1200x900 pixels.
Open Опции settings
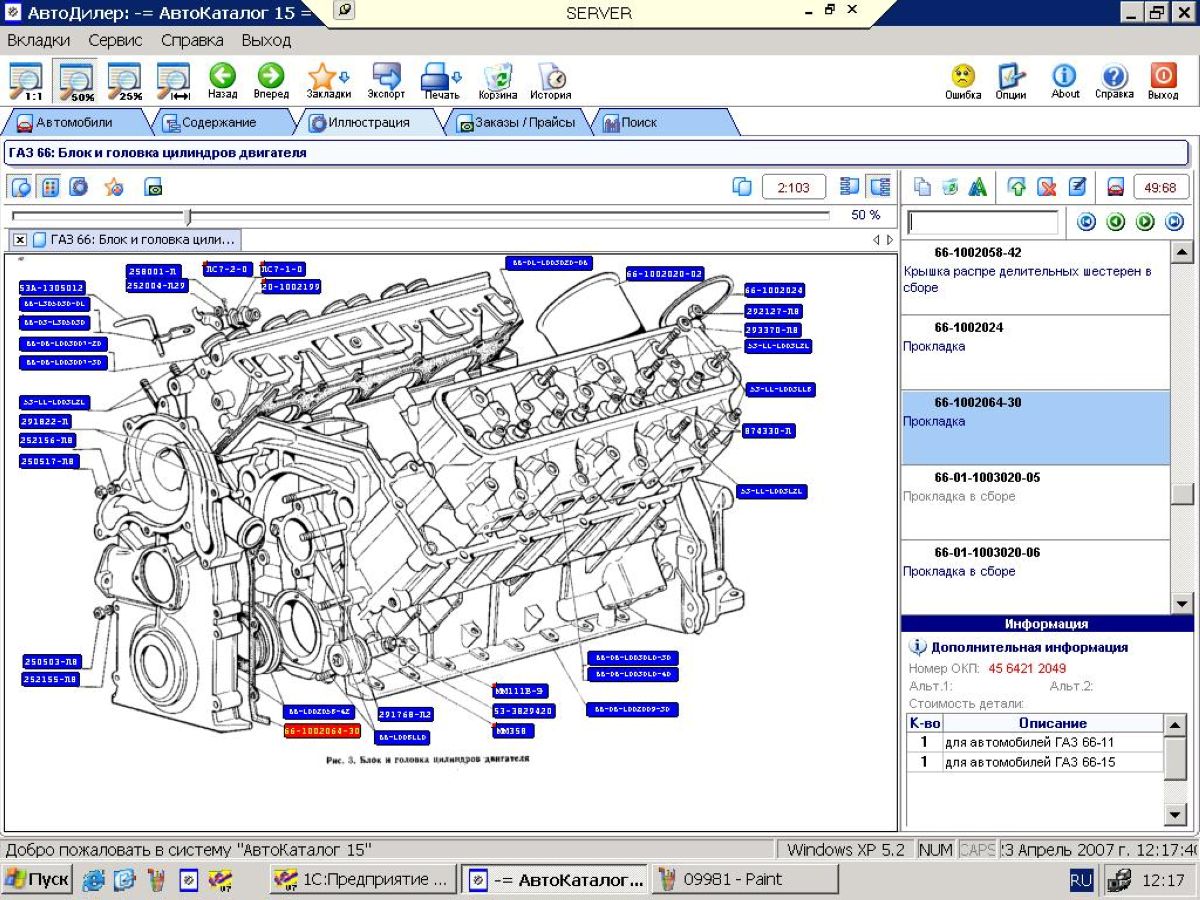point(1011,81)
